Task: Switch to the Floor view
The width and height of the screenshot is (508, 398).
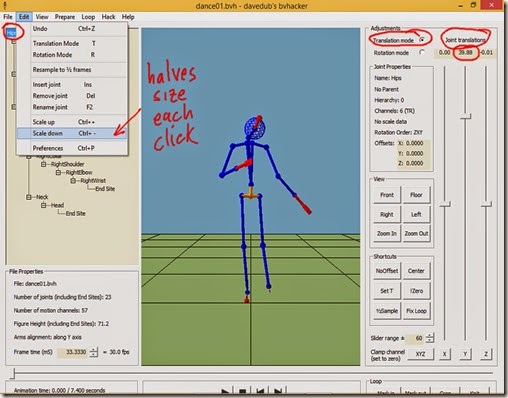Action: 416,195
